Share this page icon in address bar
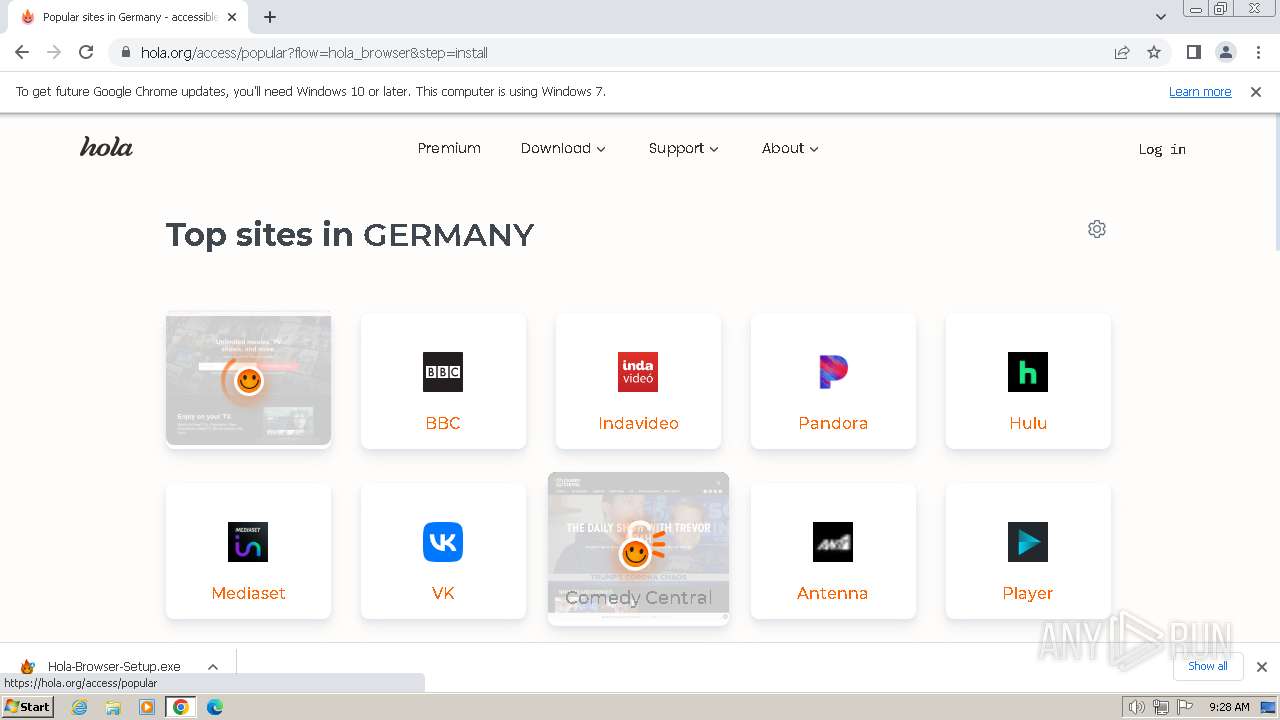The width and height of the screenshot is (1280, 720). [1122, 52]
